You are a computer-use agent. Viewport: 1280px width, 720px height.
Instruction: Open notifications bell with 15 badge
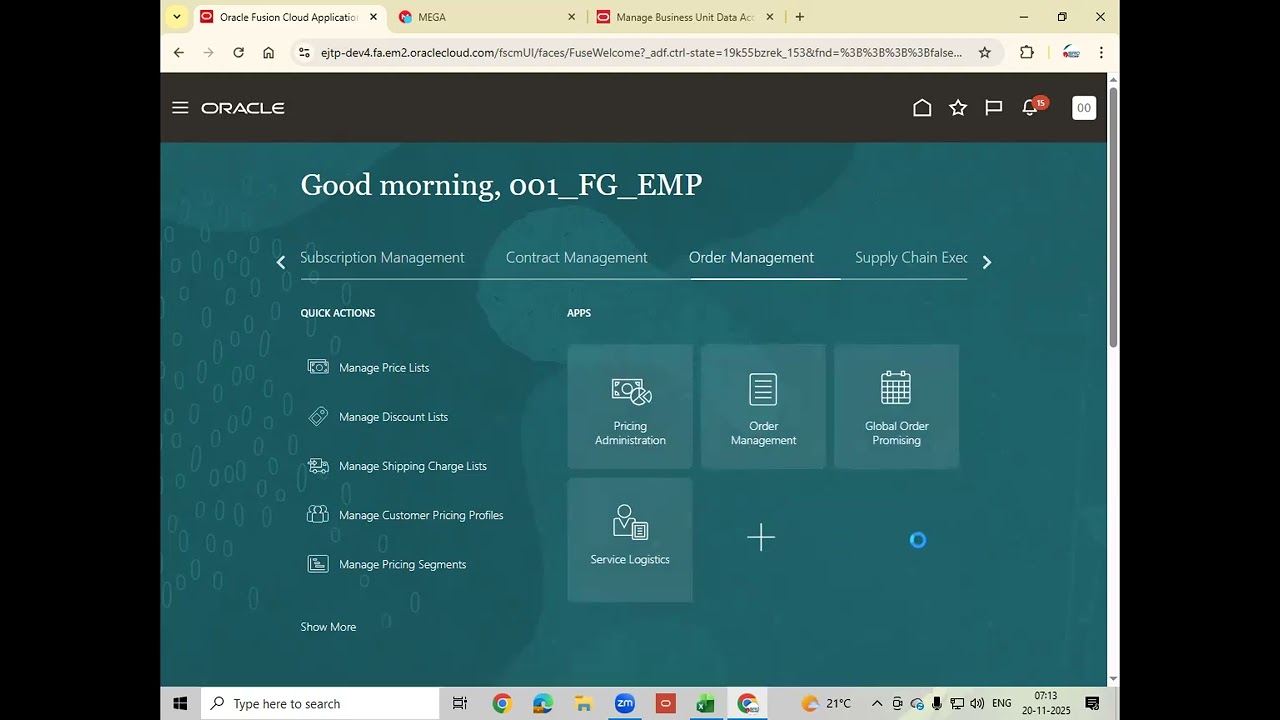click(x=1032, y=106)
